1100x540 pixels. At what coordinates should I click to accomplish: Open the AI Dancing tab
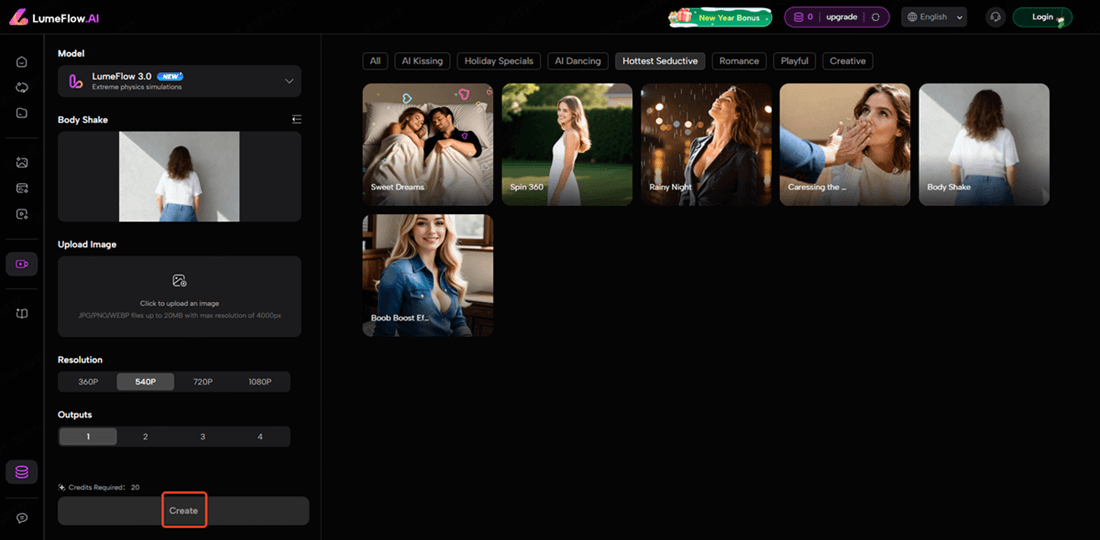577,61
